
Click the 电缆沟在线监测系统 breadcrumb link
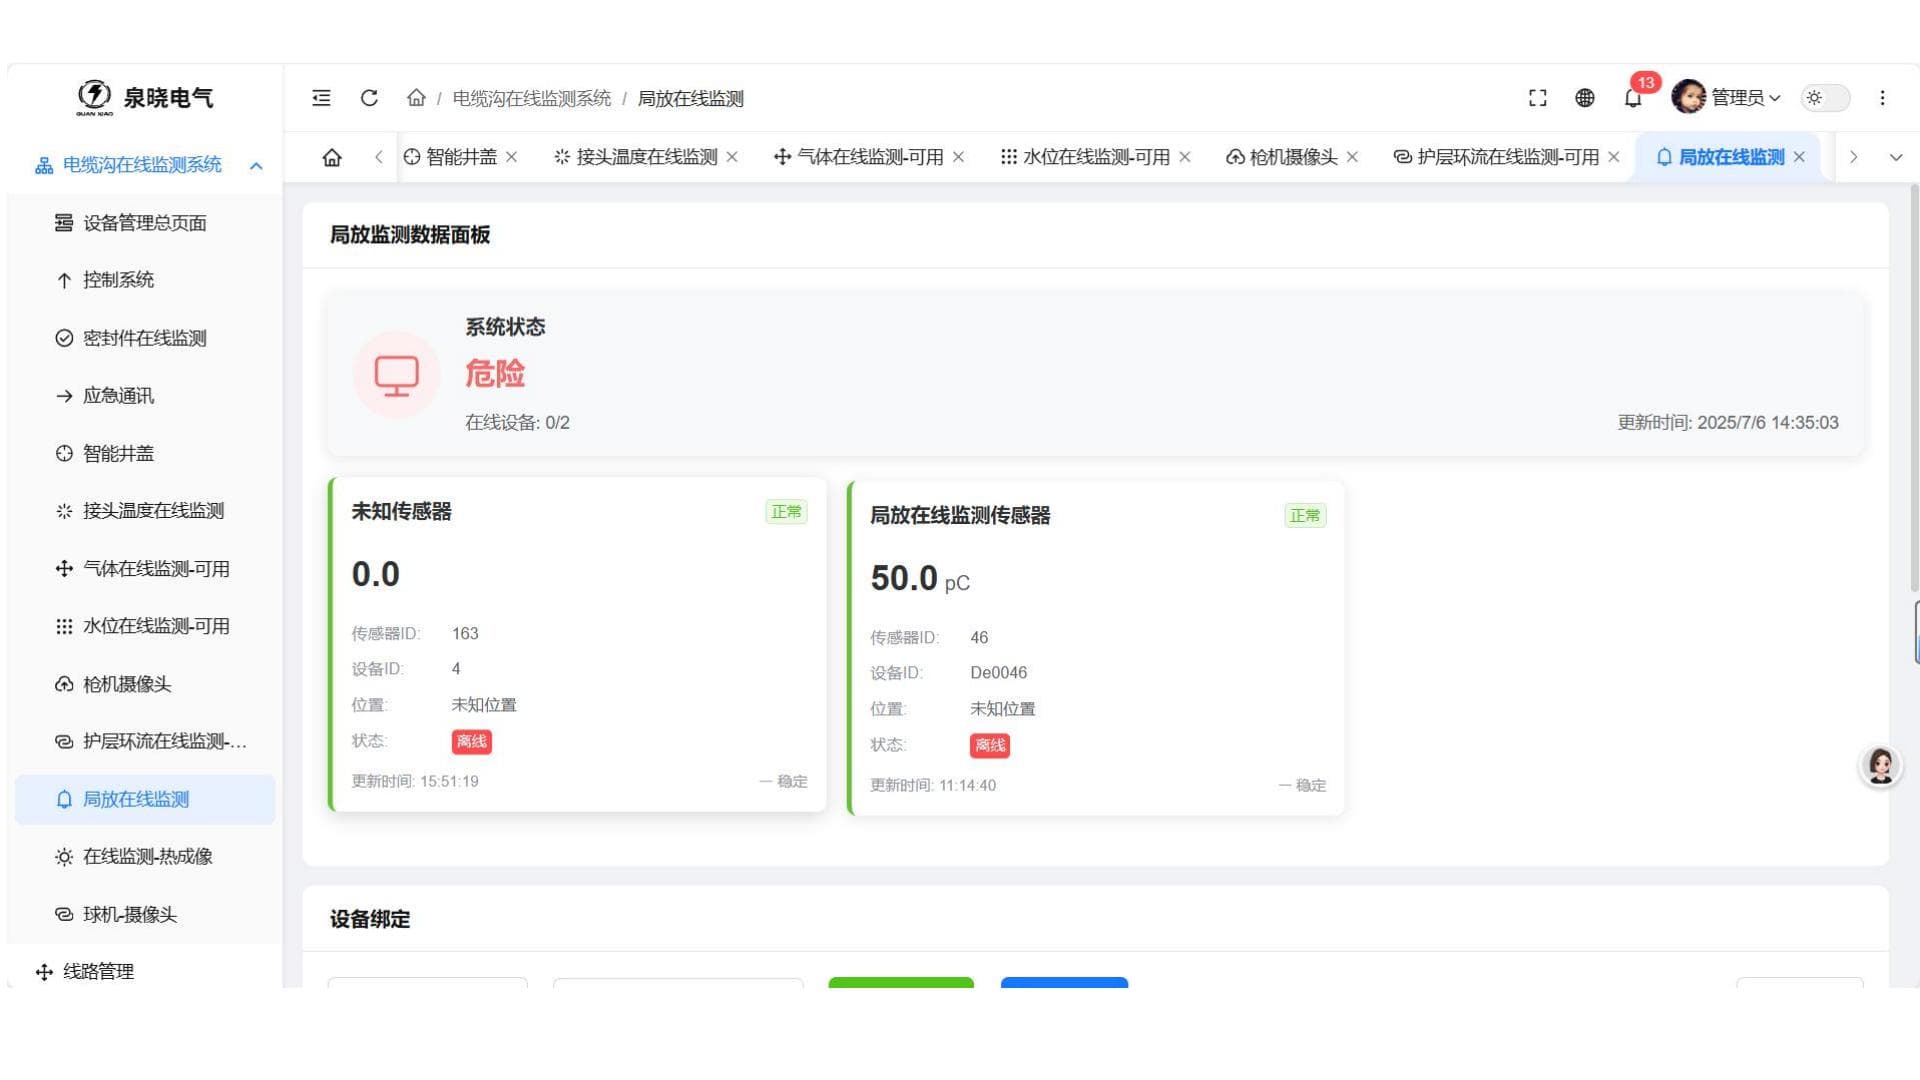[x=532, y=98]
